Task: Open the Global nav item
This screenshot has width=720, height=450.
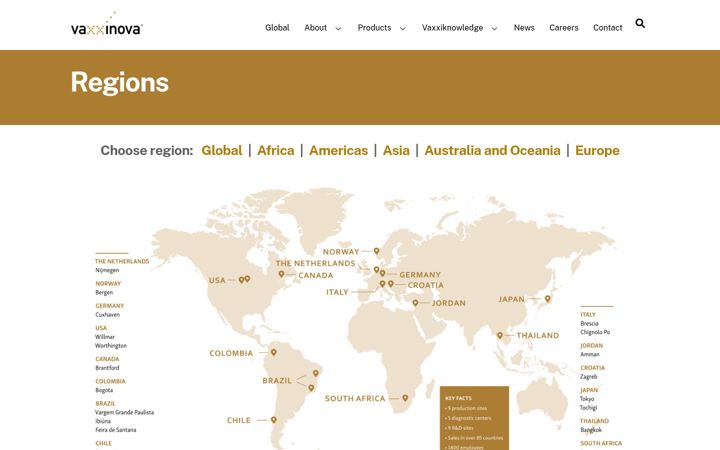Action: [277, 28]
